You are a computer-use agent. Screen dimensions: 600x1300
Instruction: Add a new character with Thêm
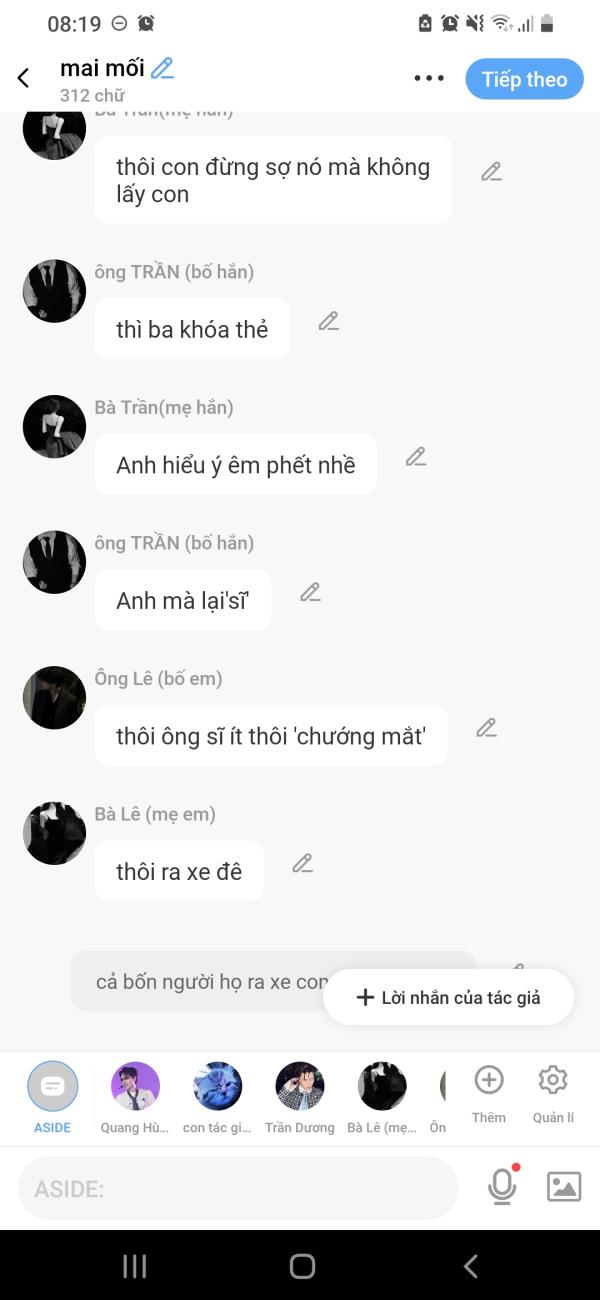pos(489,1094)
